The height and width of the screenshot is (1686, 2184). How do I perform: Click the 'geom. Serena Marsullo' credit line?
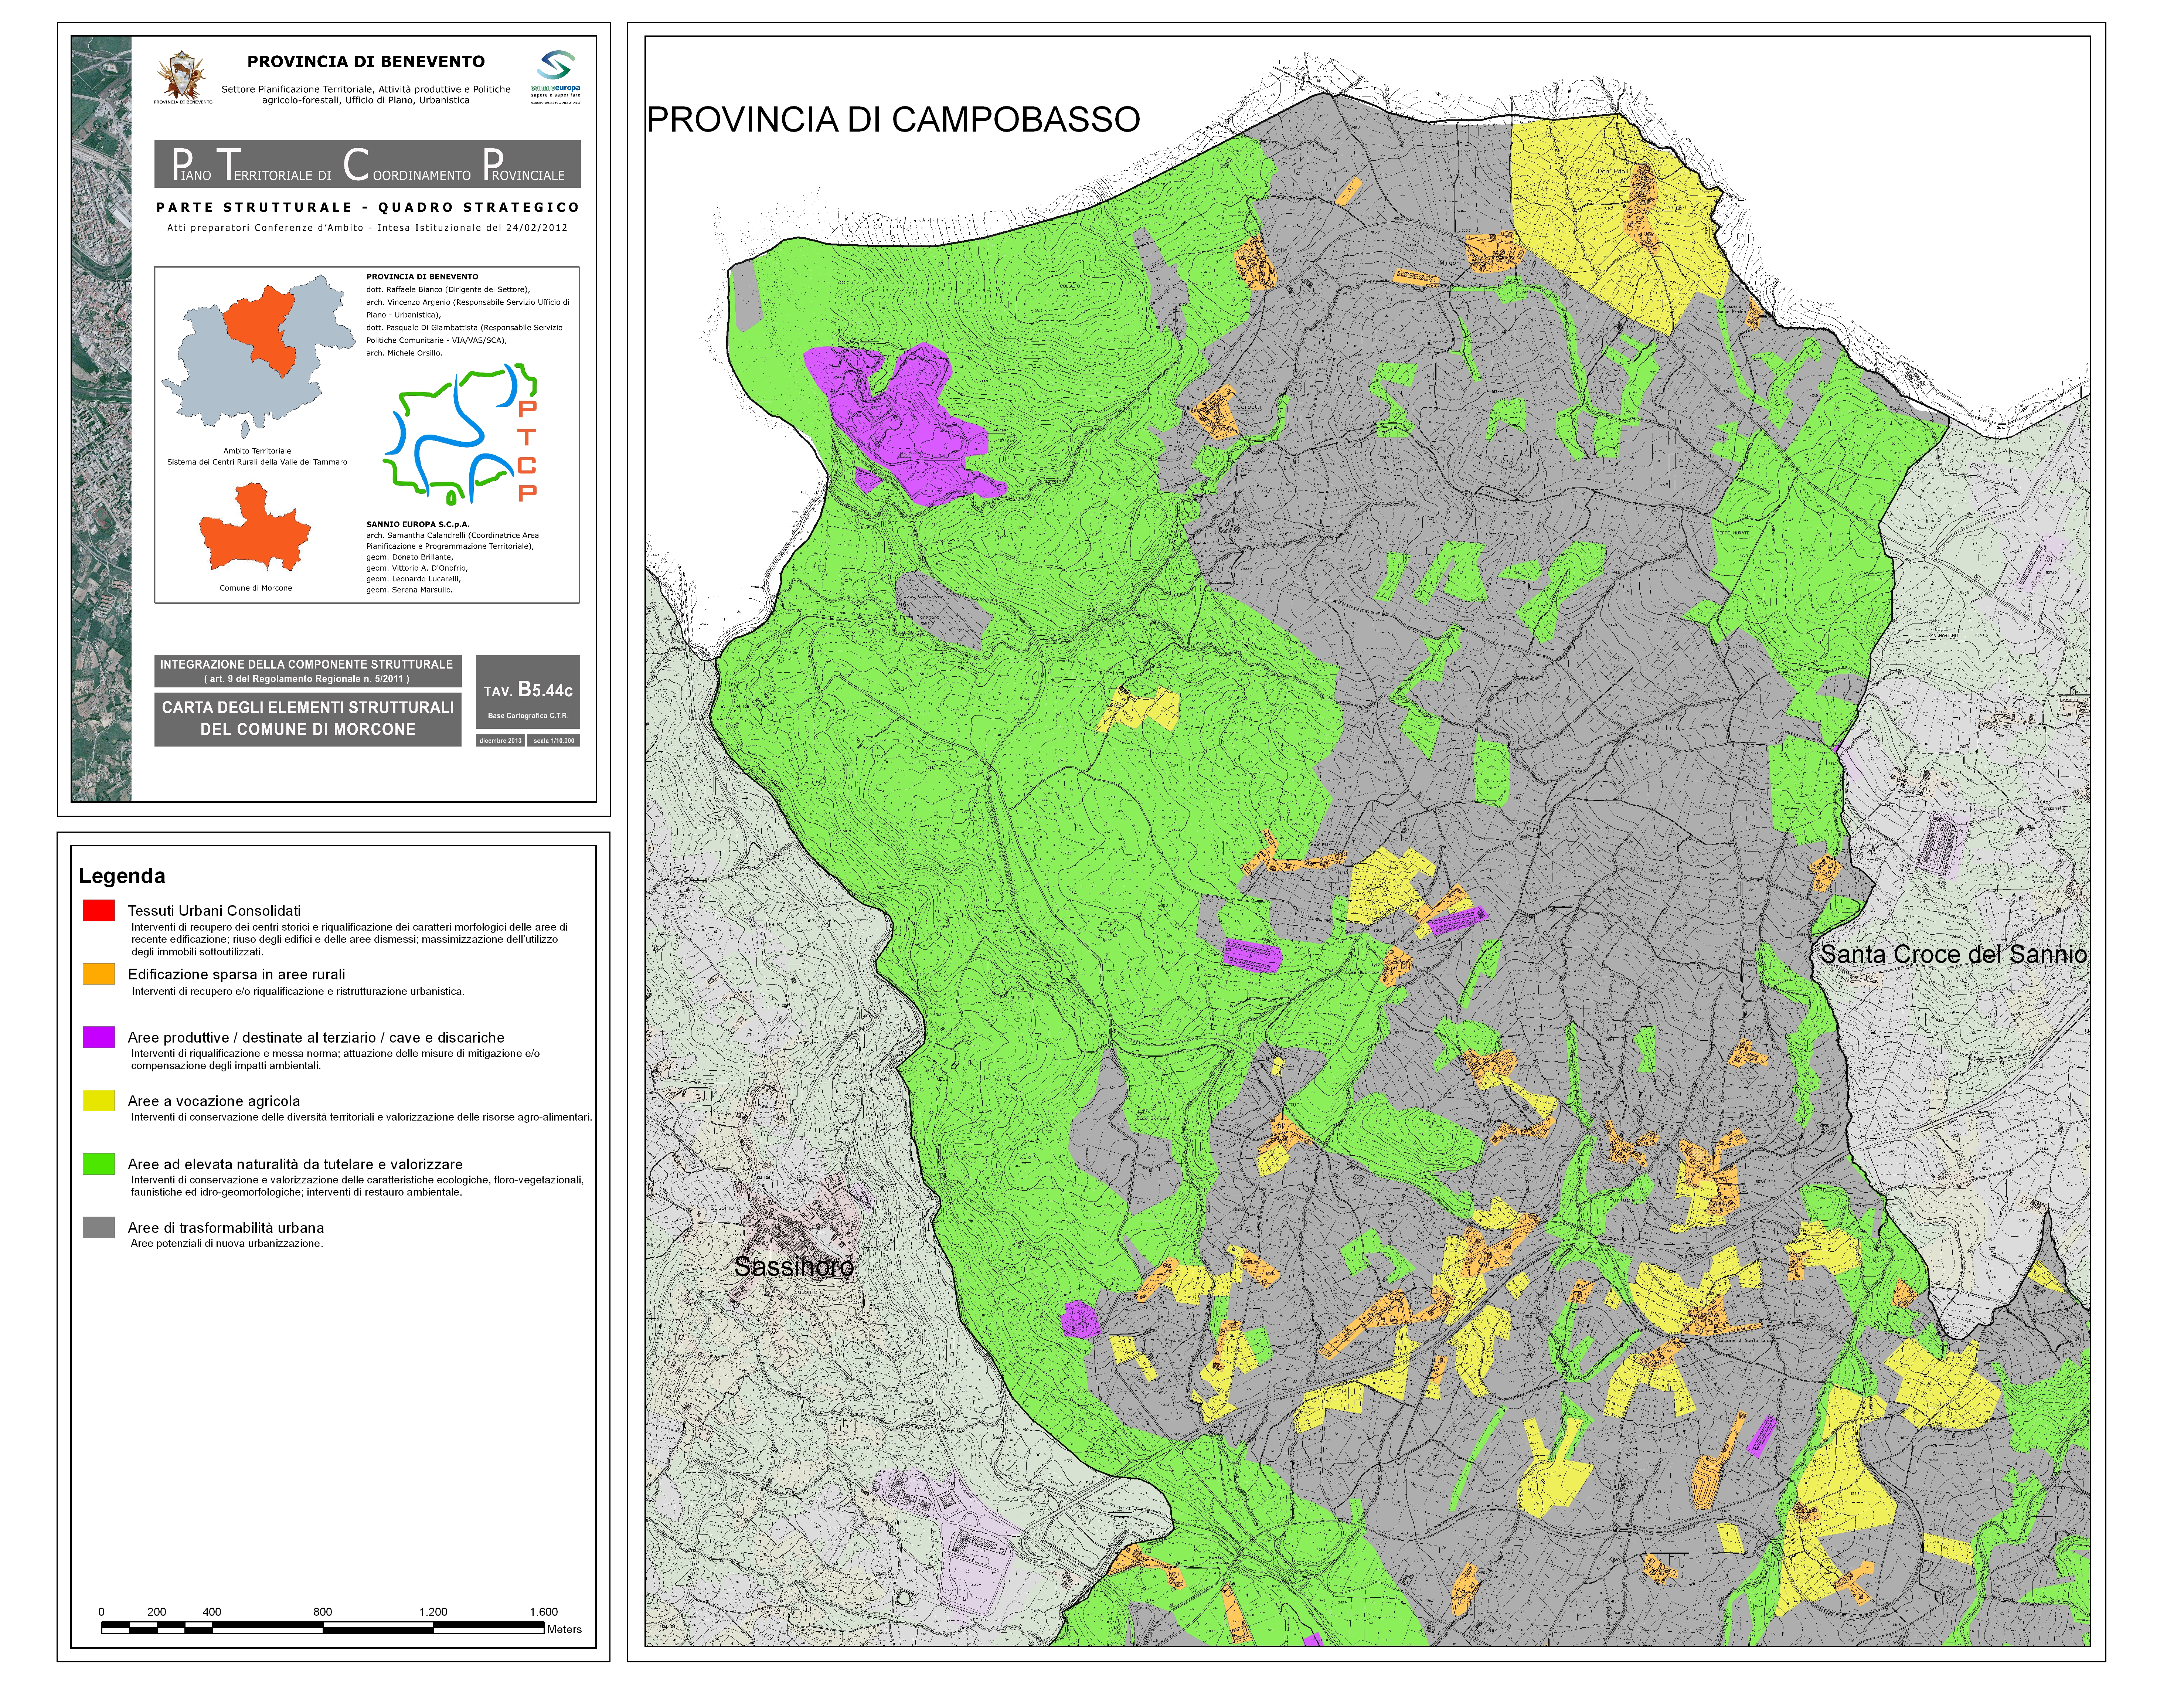[409, 590]
